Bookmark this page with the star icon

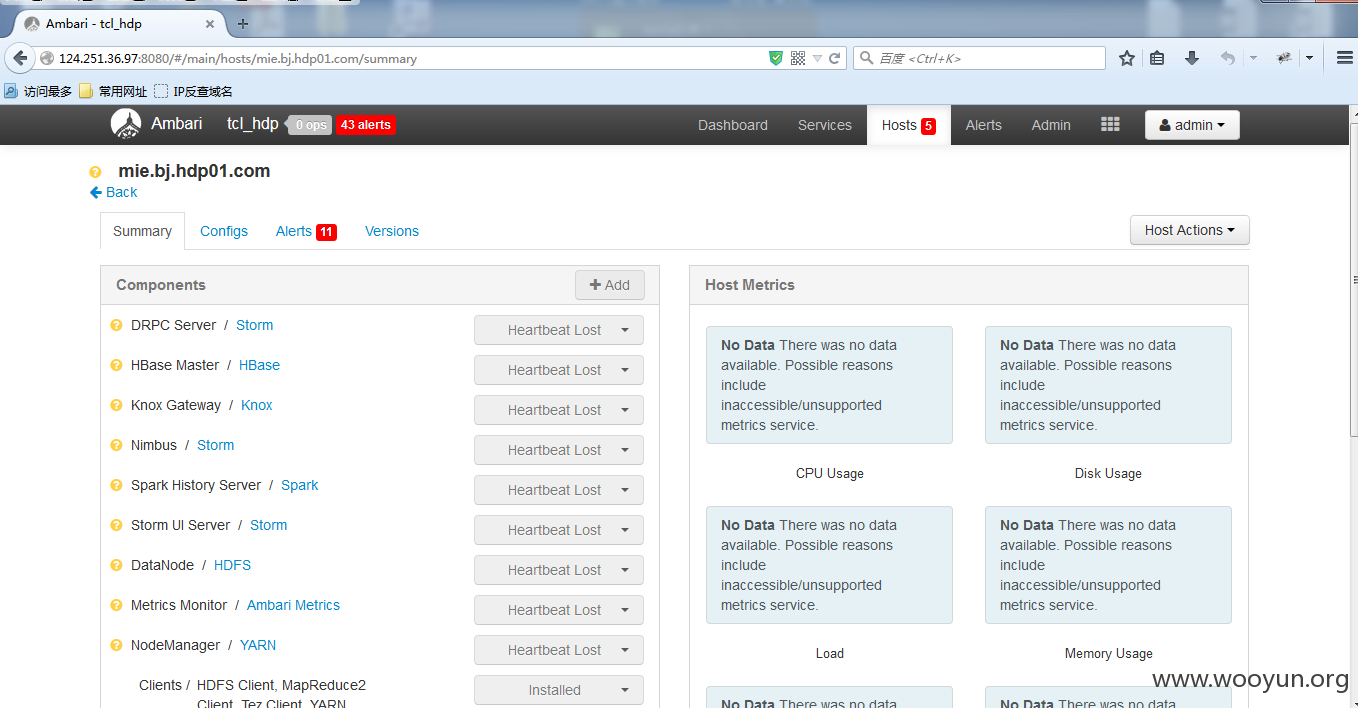click(x=1127, y=58)
